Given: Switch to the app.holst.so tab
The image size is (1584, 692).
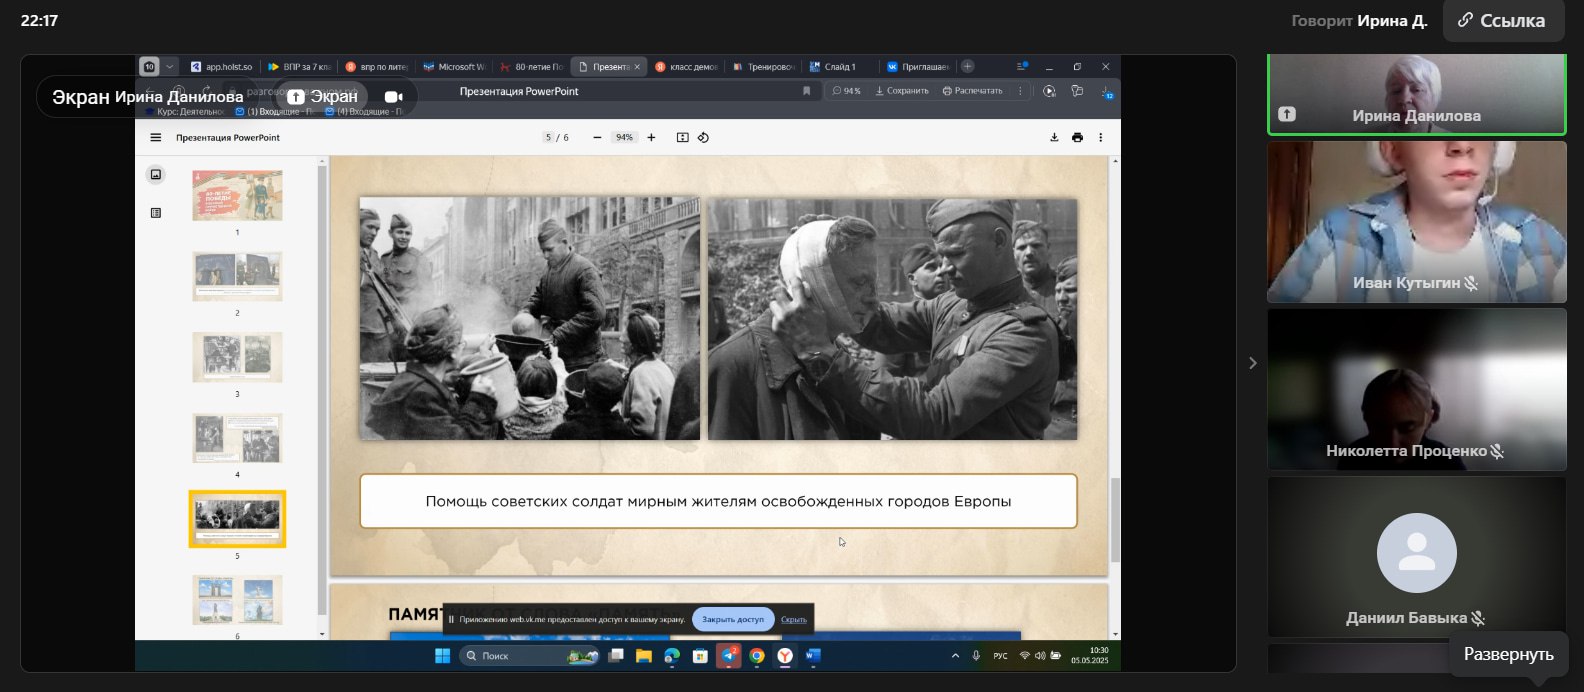Looking at the screenshot, I should tap(222, 67).
